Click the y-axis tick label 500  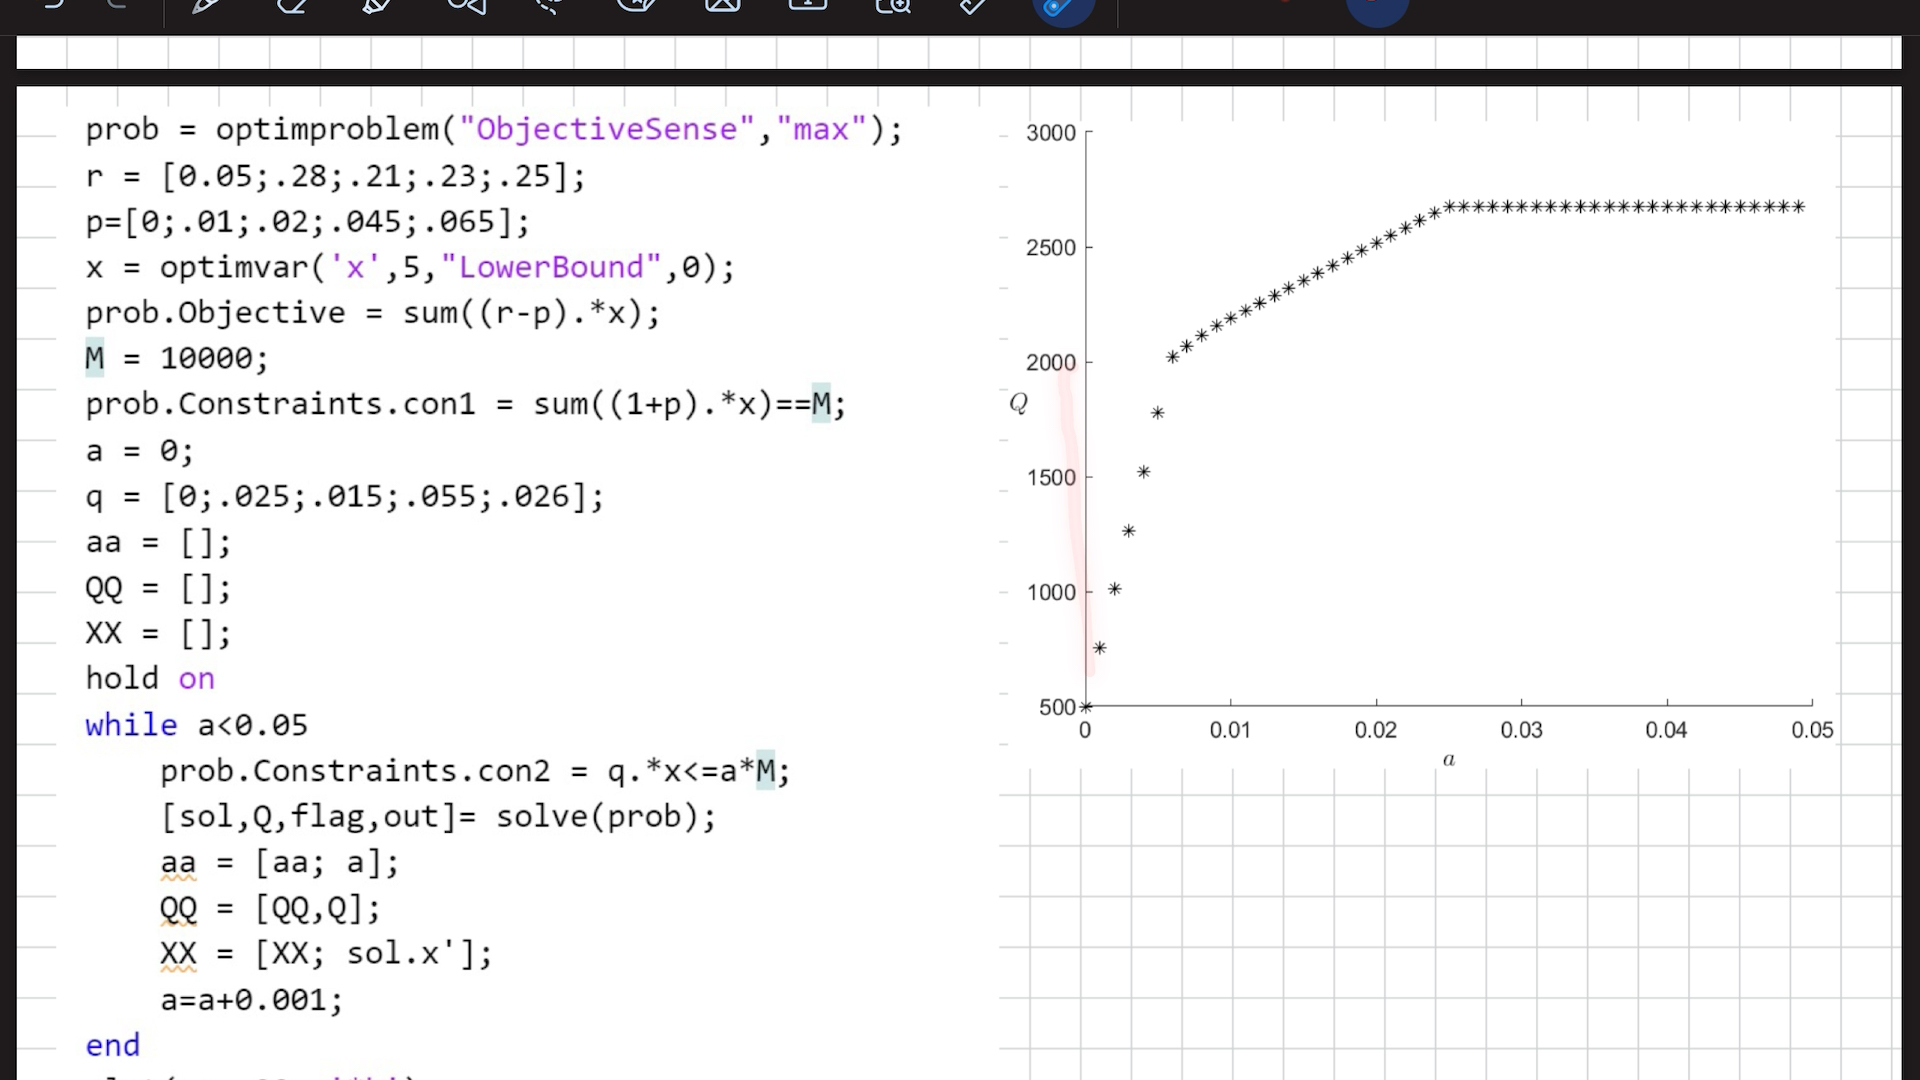pyautogui.click(x=1058, y=708)
